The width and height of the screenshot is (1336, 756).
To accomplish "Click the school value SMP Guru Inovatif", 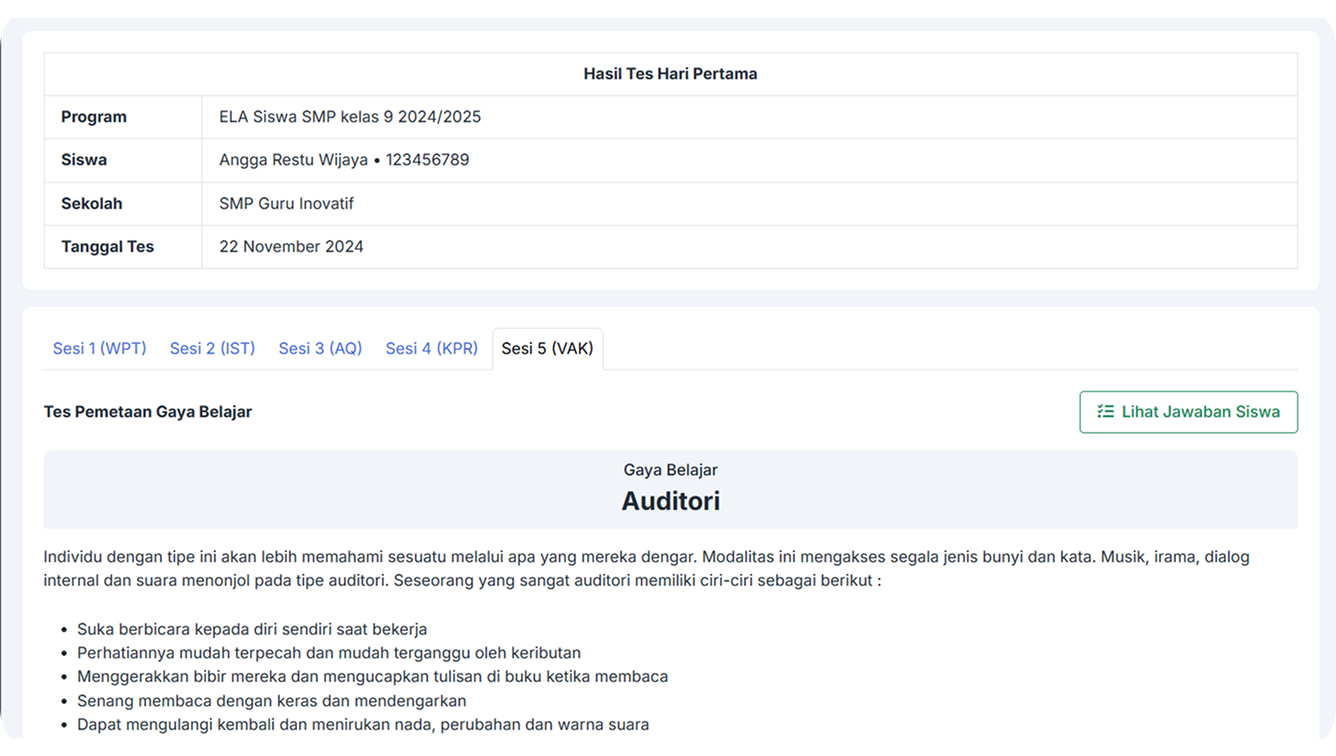I will [286, 204].
